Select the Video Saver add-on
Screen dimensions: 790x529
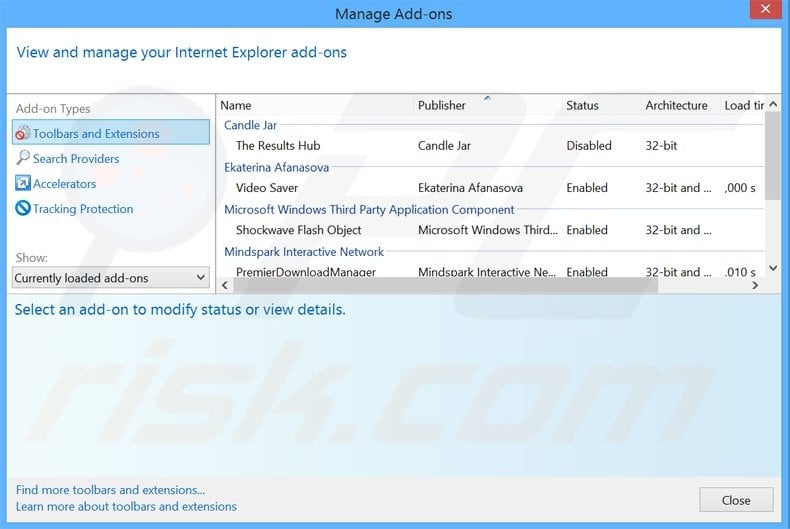pyautogui.click(x=491, y=188)
